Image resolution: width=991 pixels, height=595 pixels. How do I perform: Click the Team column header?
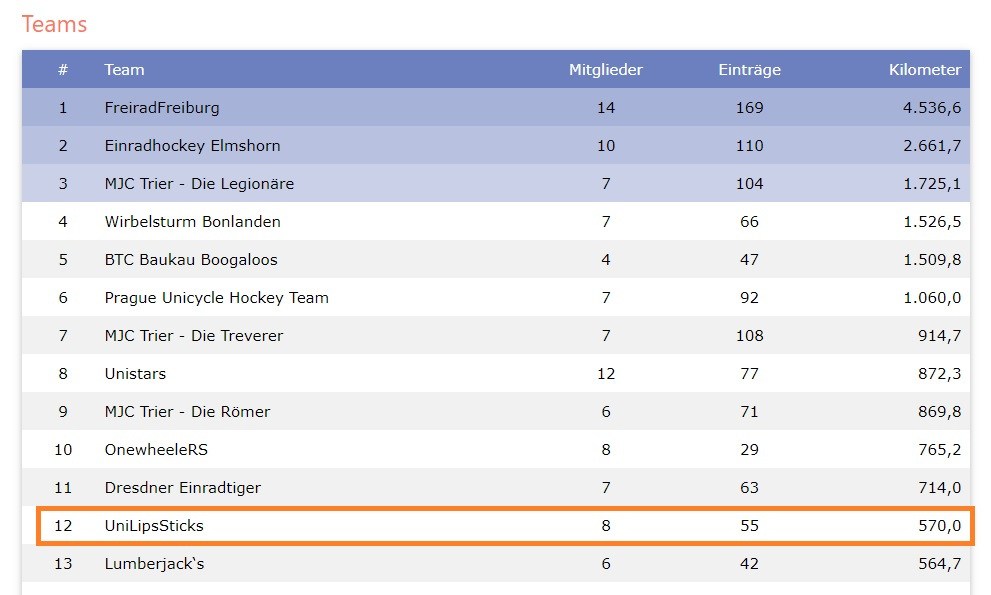coord(124,70)
